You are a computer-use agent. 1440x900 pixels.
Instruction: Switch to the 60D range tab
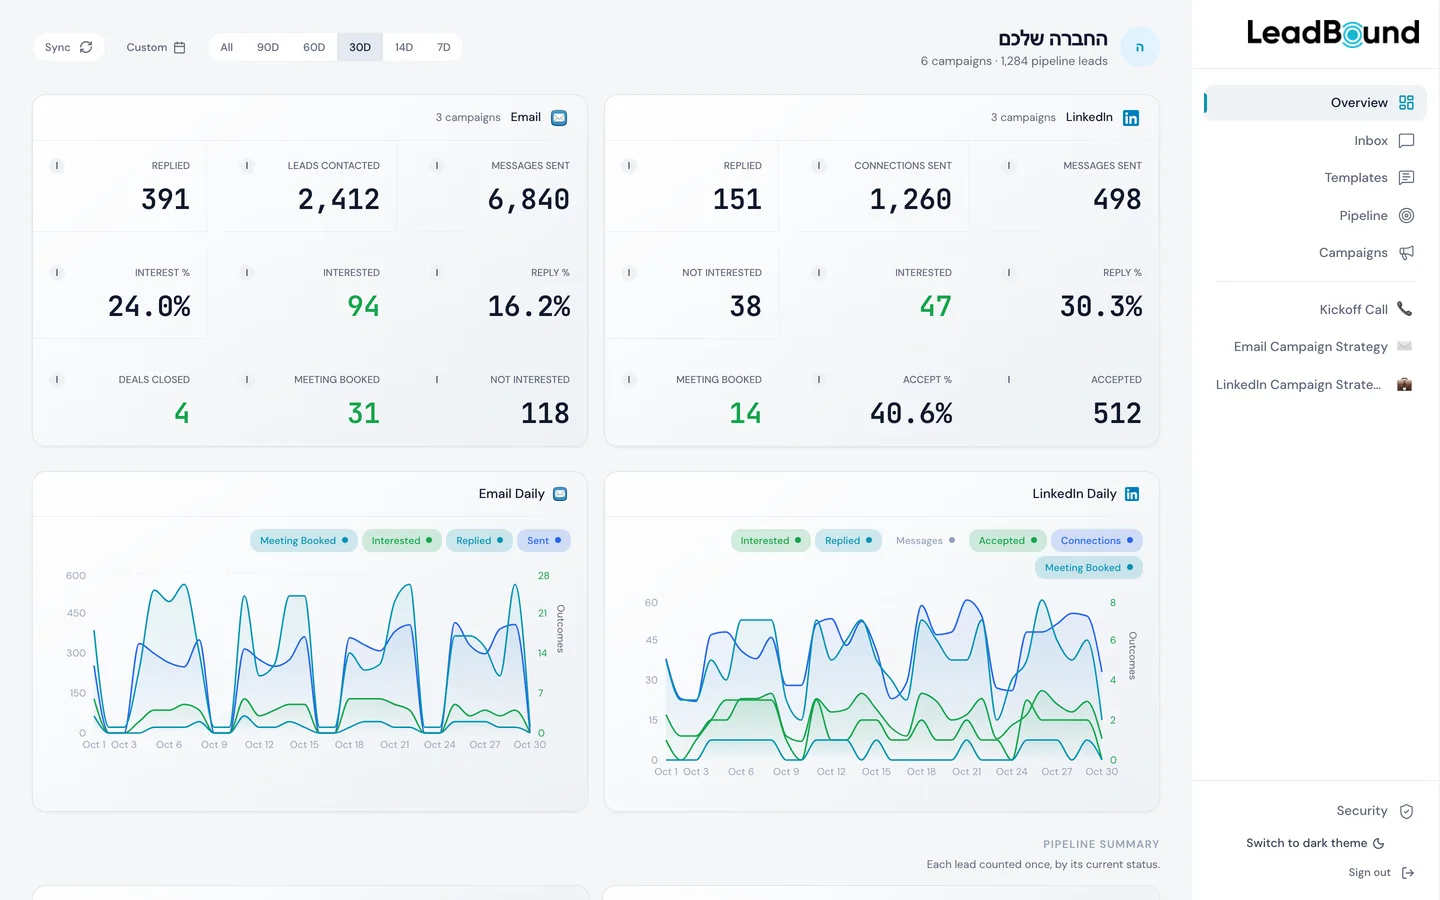pyautogui.click(x=314, y=47)
